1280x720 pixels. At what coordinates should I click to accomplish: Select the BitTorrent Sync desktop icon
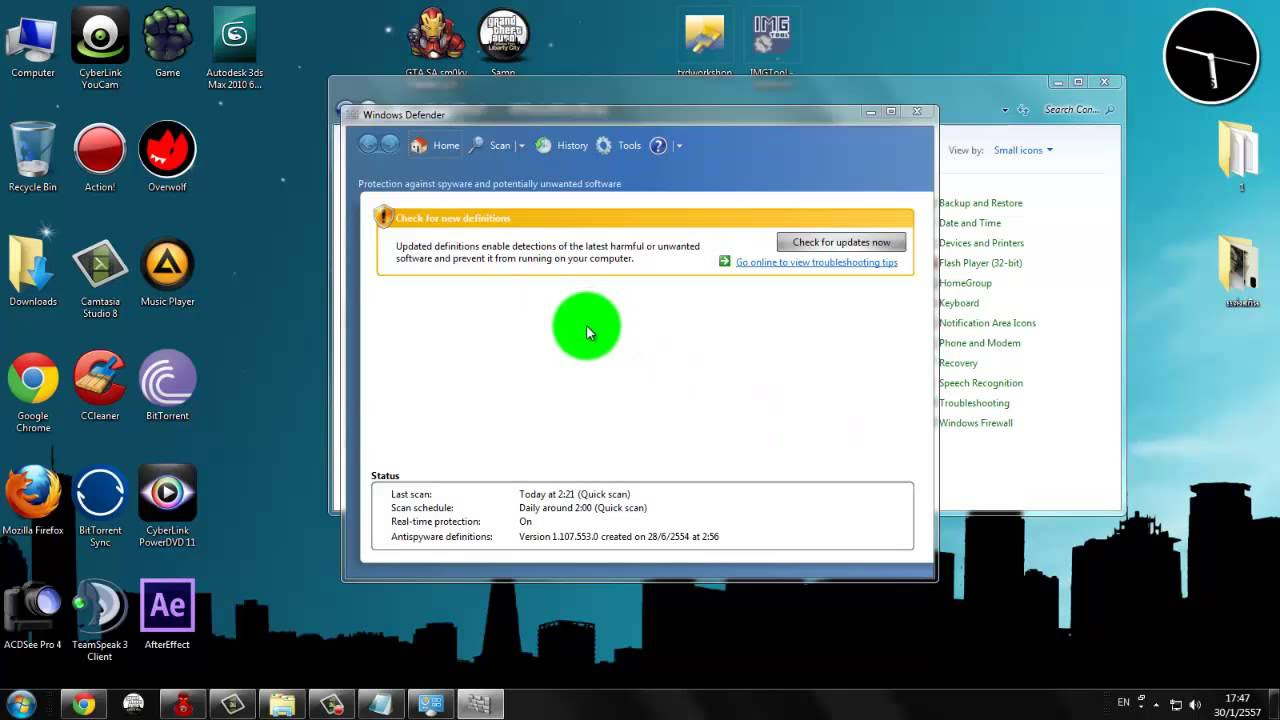point(100,506)
